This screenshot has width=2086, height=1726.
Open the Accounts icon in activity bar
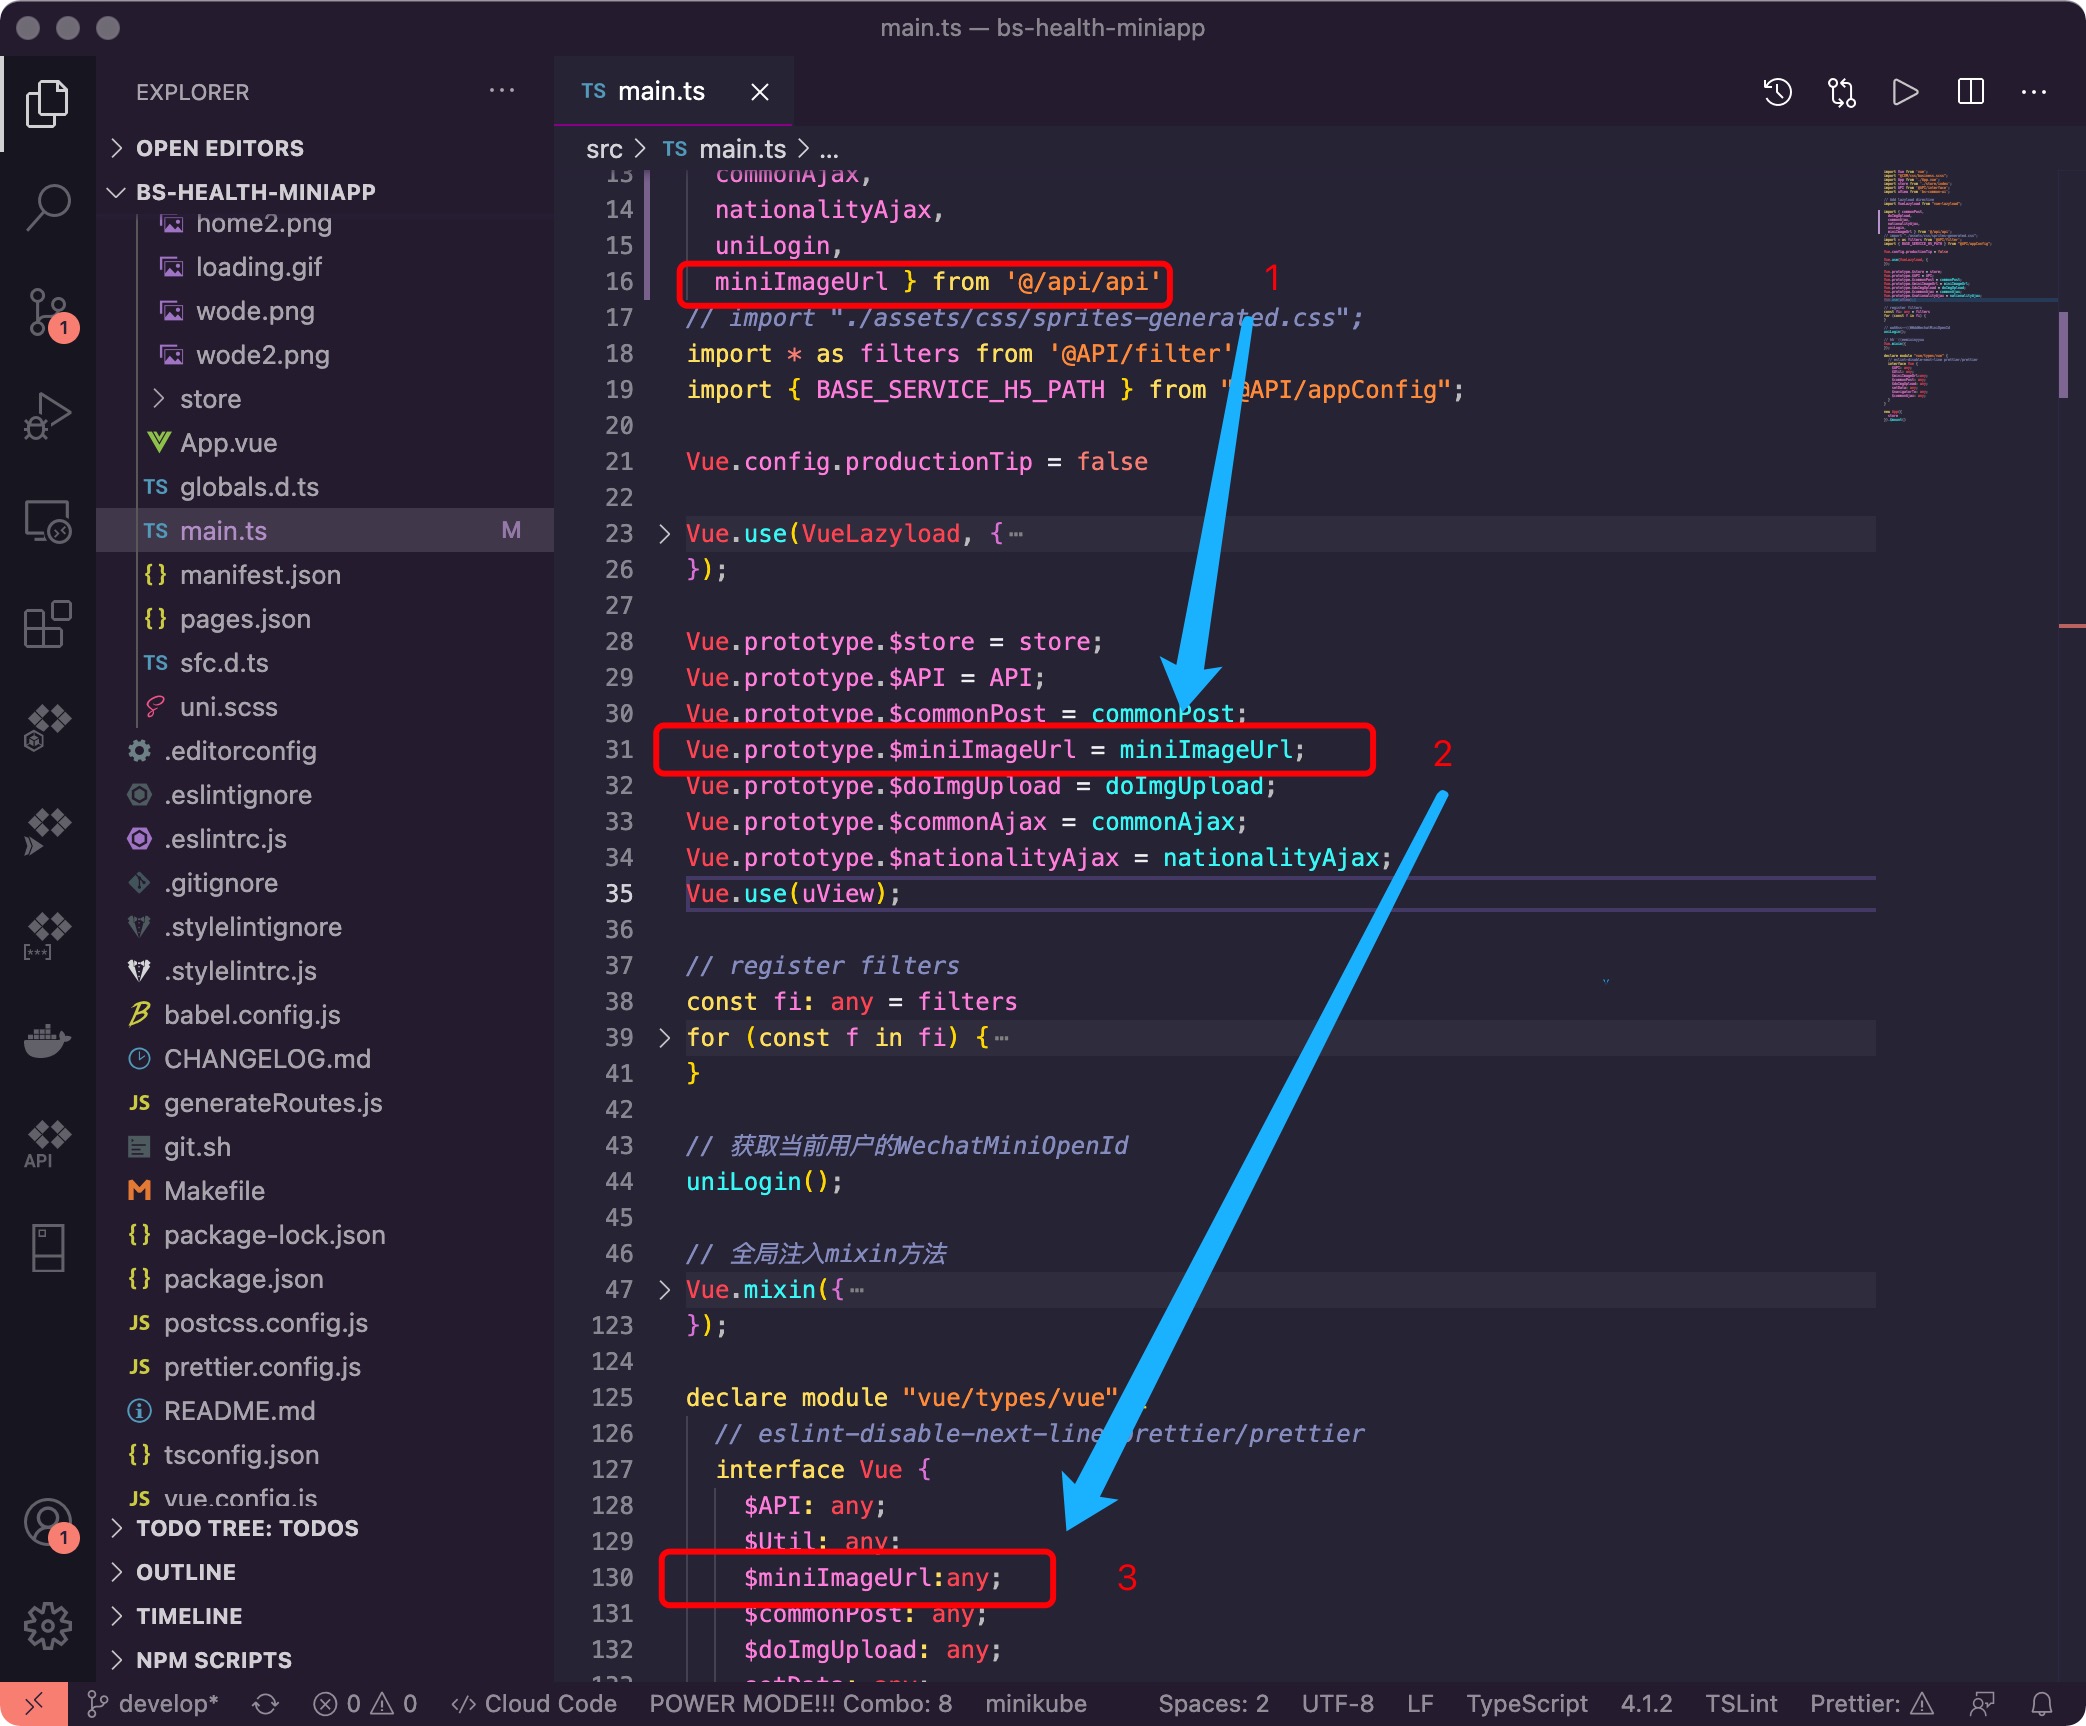click(x=47, y=1523)
